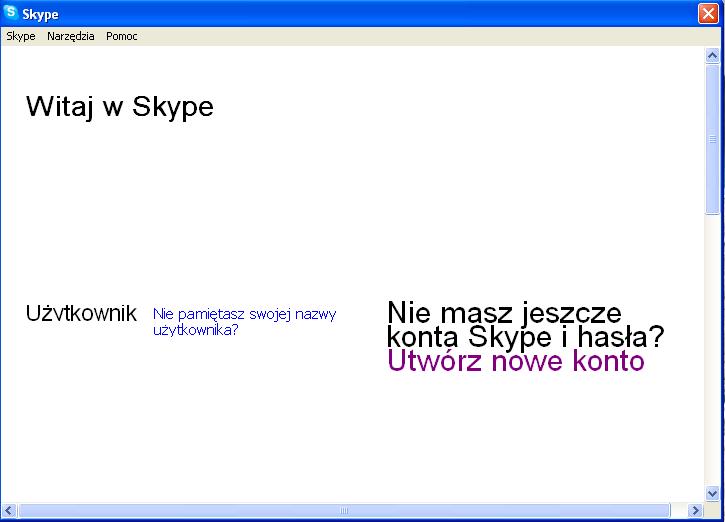Click the vertical scrollbar down arrow
Screen dimensions: 725x522
[713, 493]
